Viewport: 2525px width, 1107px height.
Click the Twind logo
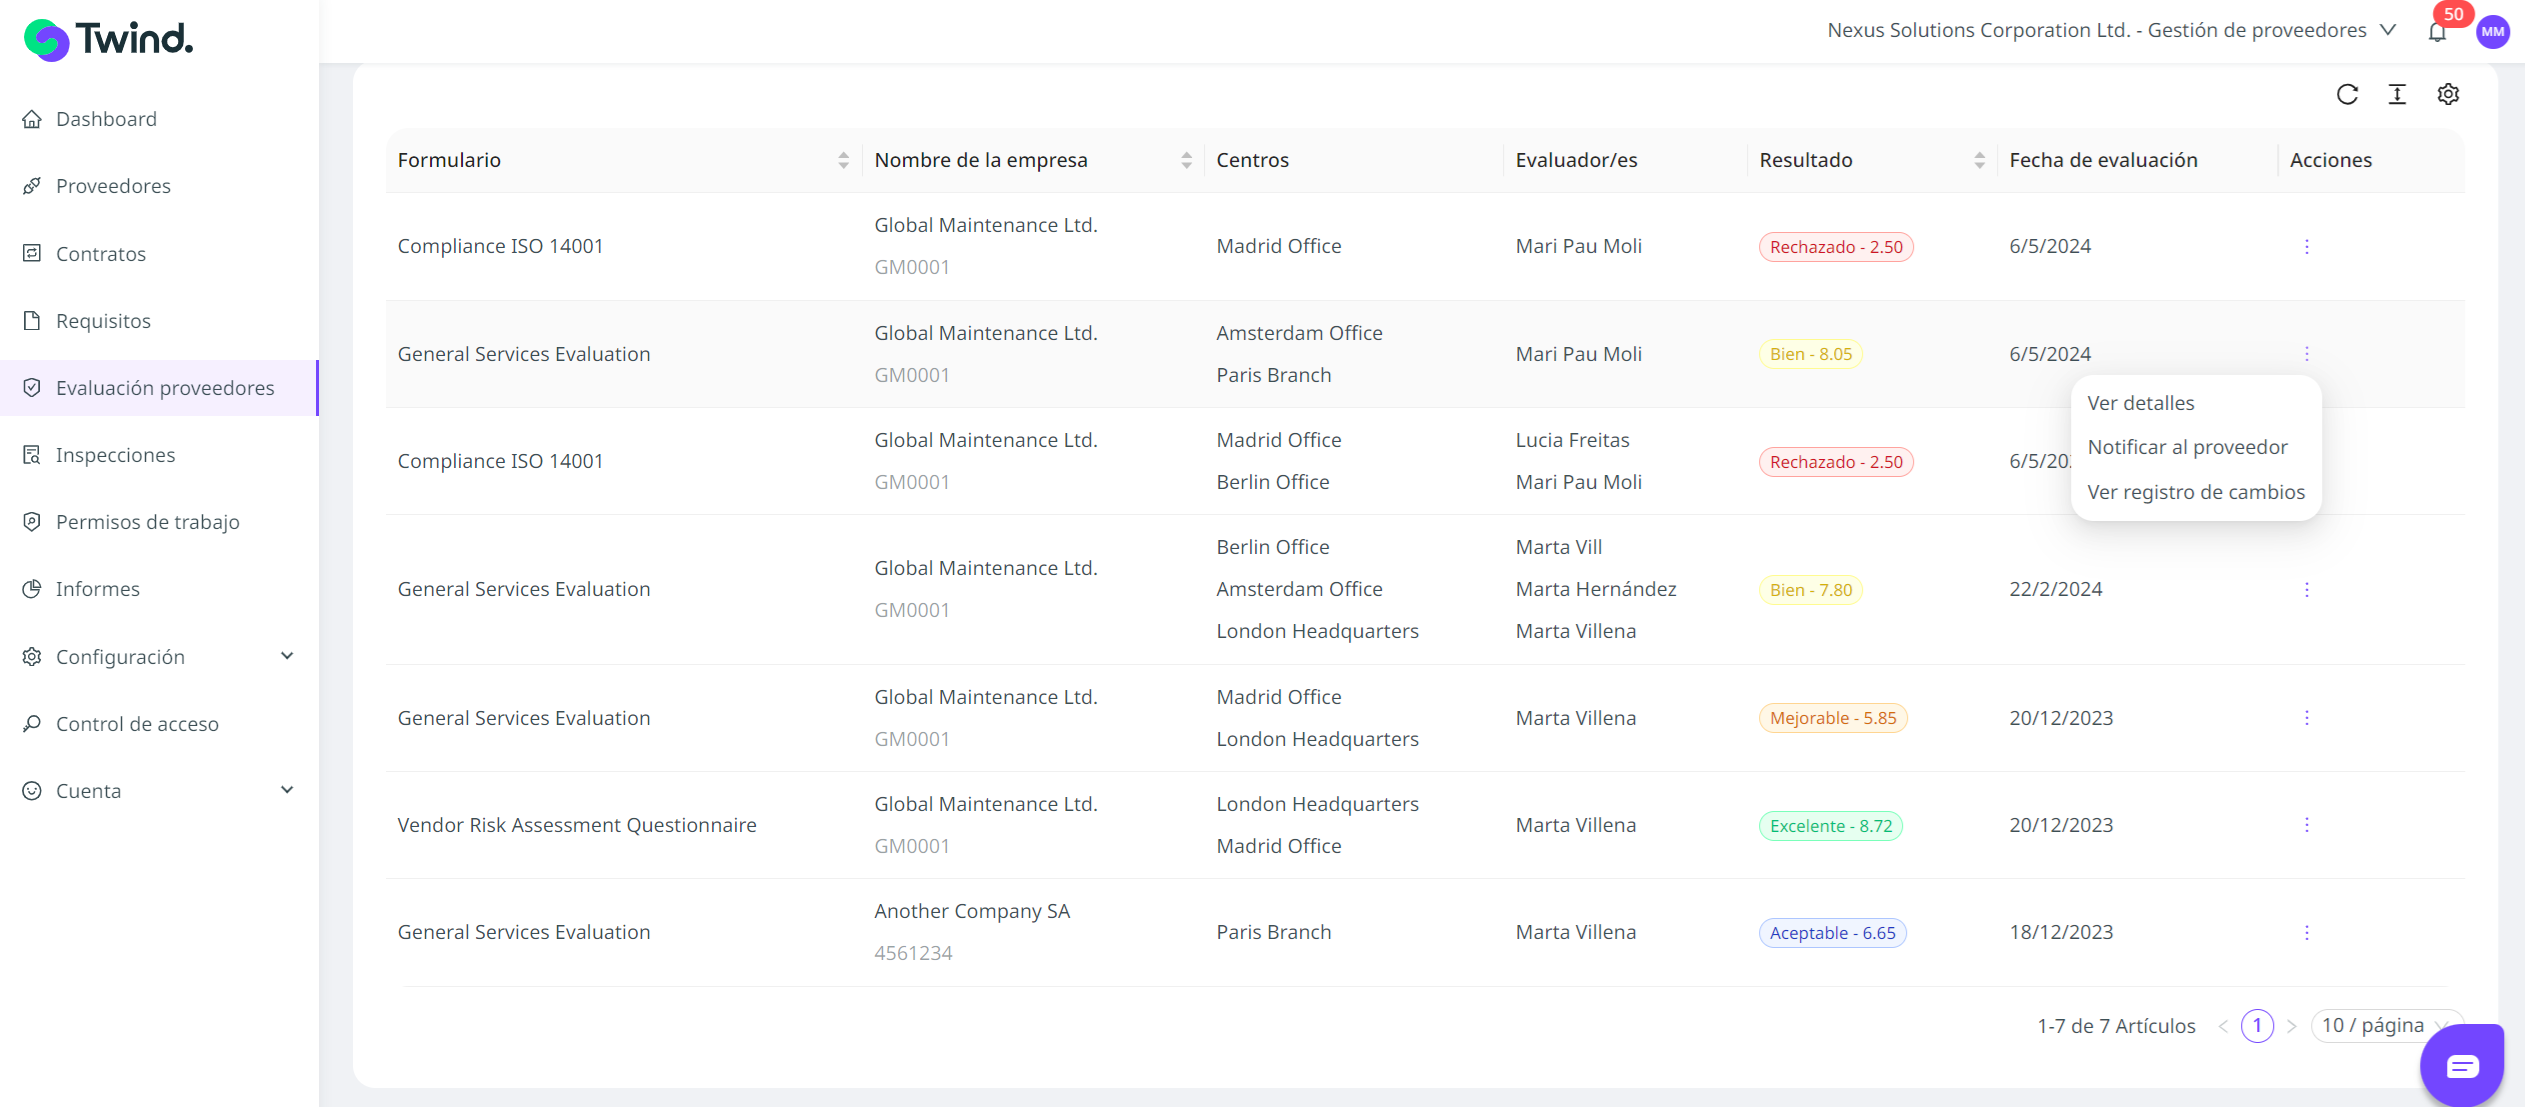coord(108,40)
